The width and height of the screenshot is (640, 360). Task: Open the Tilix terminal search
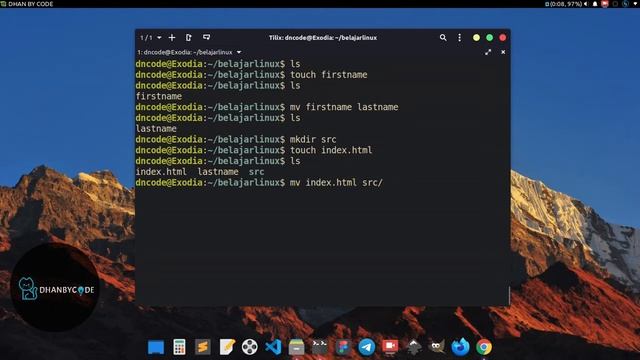443,38
